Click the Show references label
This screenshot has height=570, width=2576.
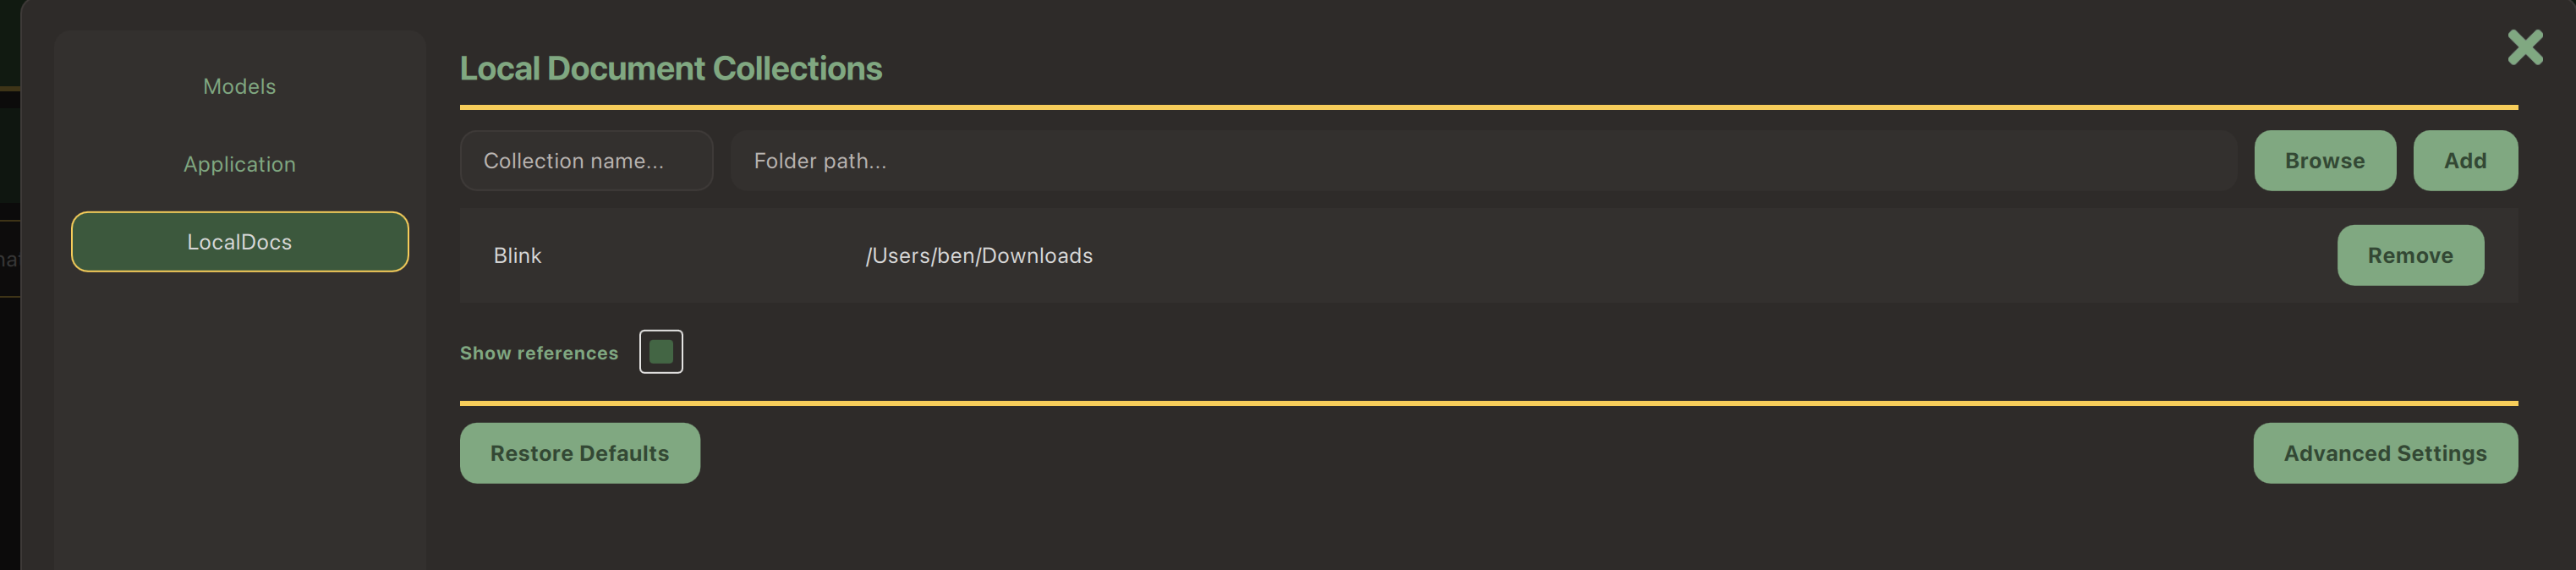[x=538, y=352]
